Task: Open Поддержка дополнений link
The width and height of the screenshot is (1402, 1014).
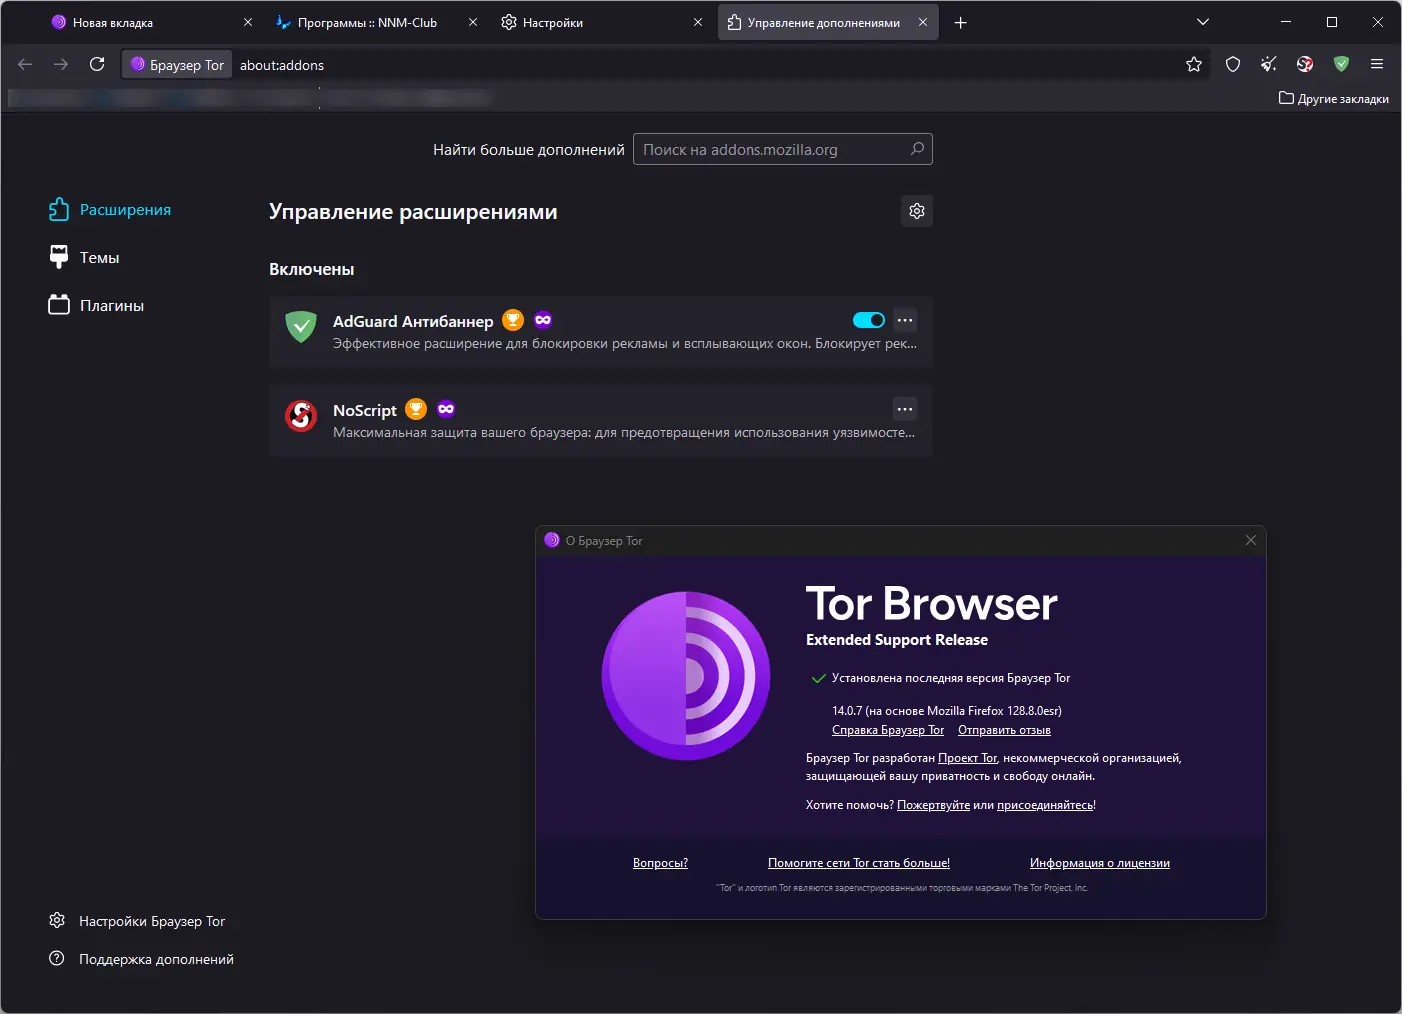Action: [141, 959]
